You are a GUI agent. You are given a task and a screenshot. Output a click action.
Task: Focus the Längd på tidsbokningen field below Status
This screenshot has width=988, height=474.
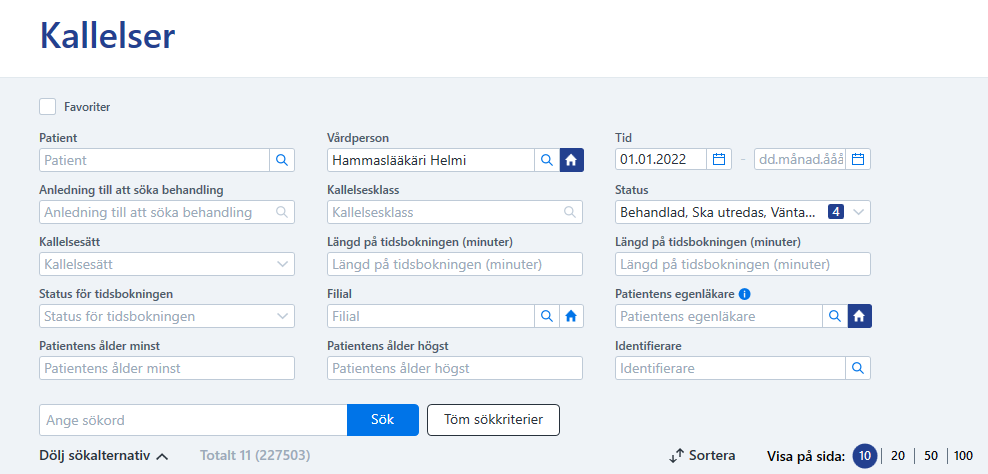pyautogui.click(x=743, y=264)
